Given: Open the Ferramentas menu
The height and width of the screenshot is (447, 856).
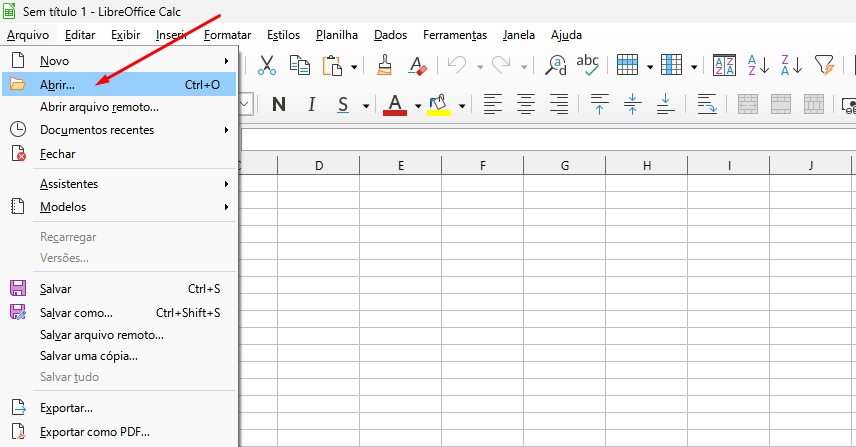Looking at the screenshot, I should click(x=454, y=35).
